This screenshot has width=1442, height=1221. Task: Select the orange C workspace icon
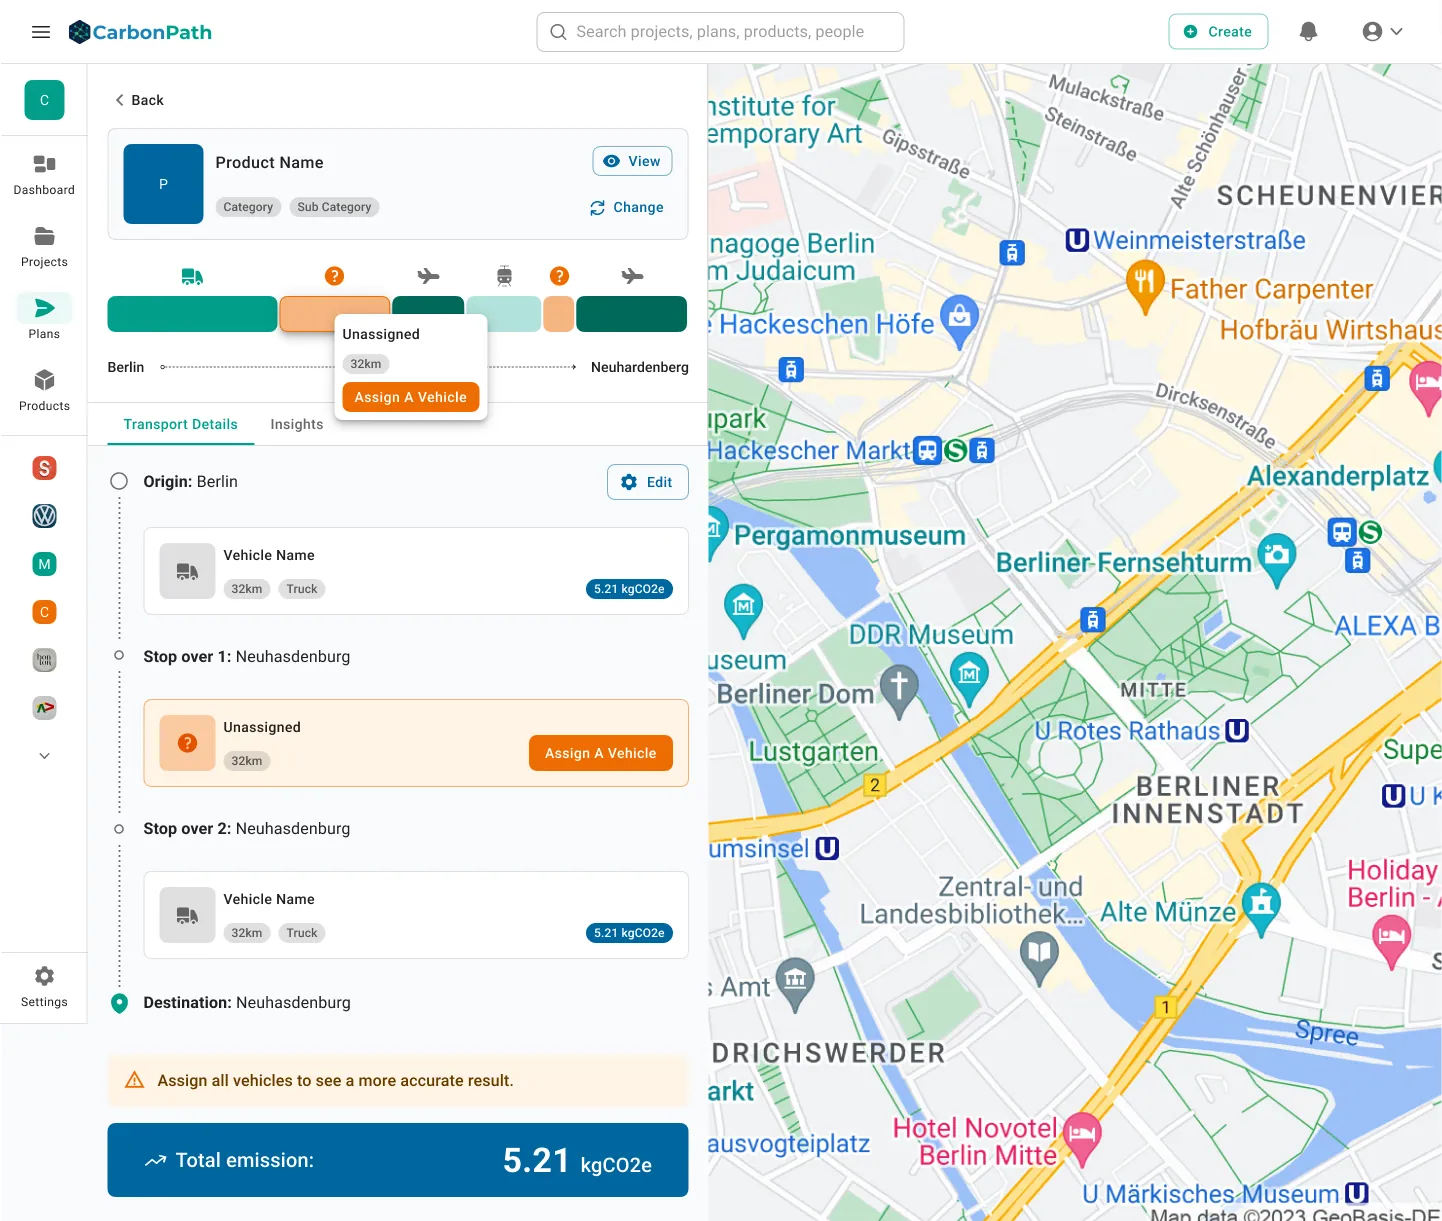(x=44, y=612)
